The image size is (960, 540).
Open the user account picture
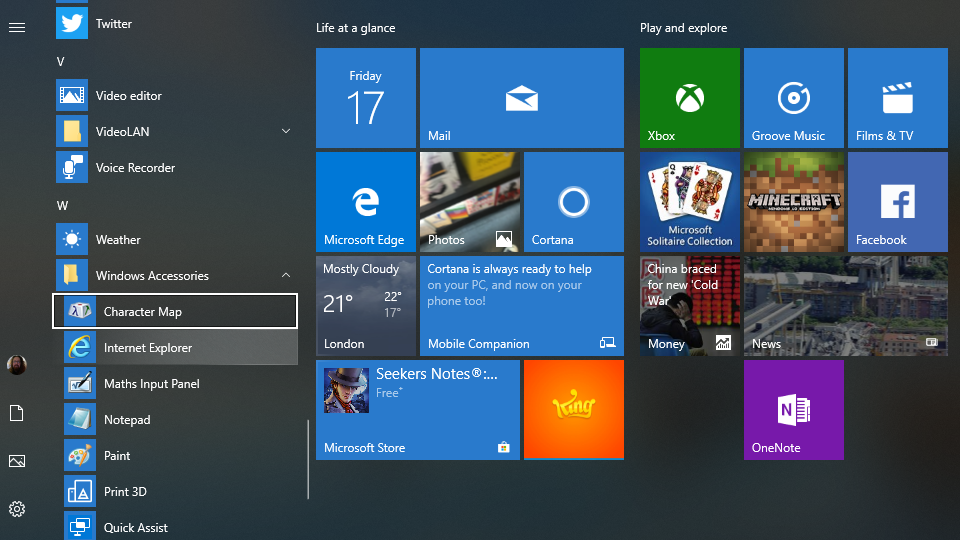(x=17, y=365)
